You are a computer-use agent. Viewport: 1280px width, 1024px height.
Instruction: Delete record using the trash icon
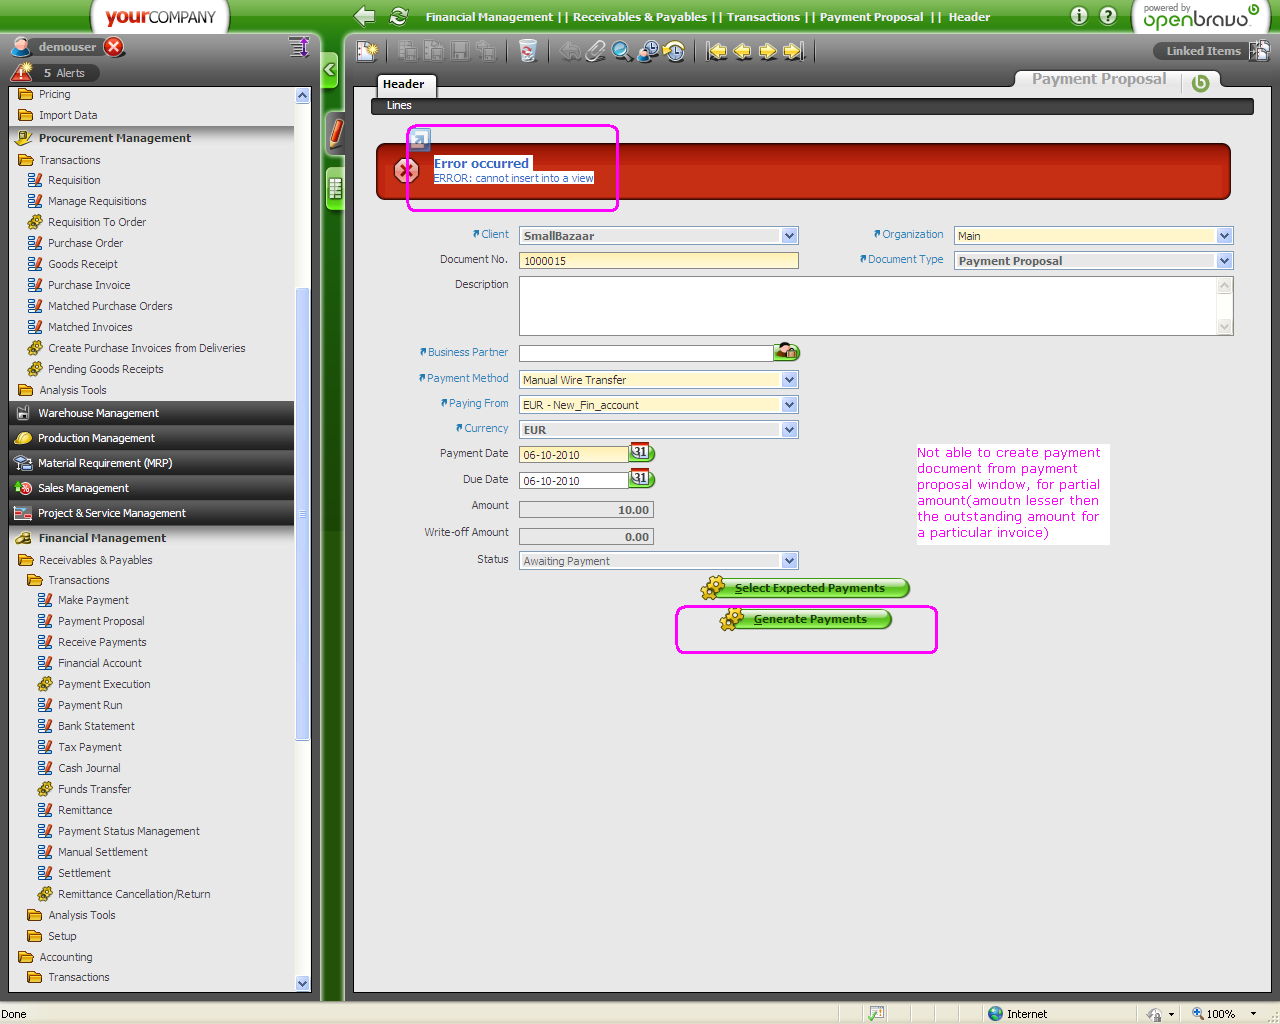[x=528, y=51]
